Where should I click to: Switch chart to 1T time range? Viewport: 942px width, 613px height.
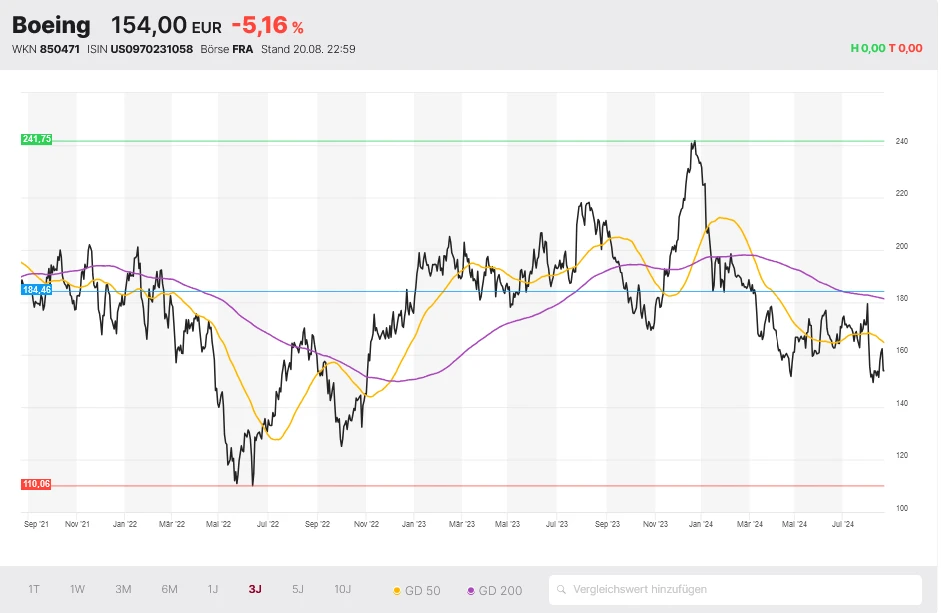pyautogui.click(x=35, y=590)
